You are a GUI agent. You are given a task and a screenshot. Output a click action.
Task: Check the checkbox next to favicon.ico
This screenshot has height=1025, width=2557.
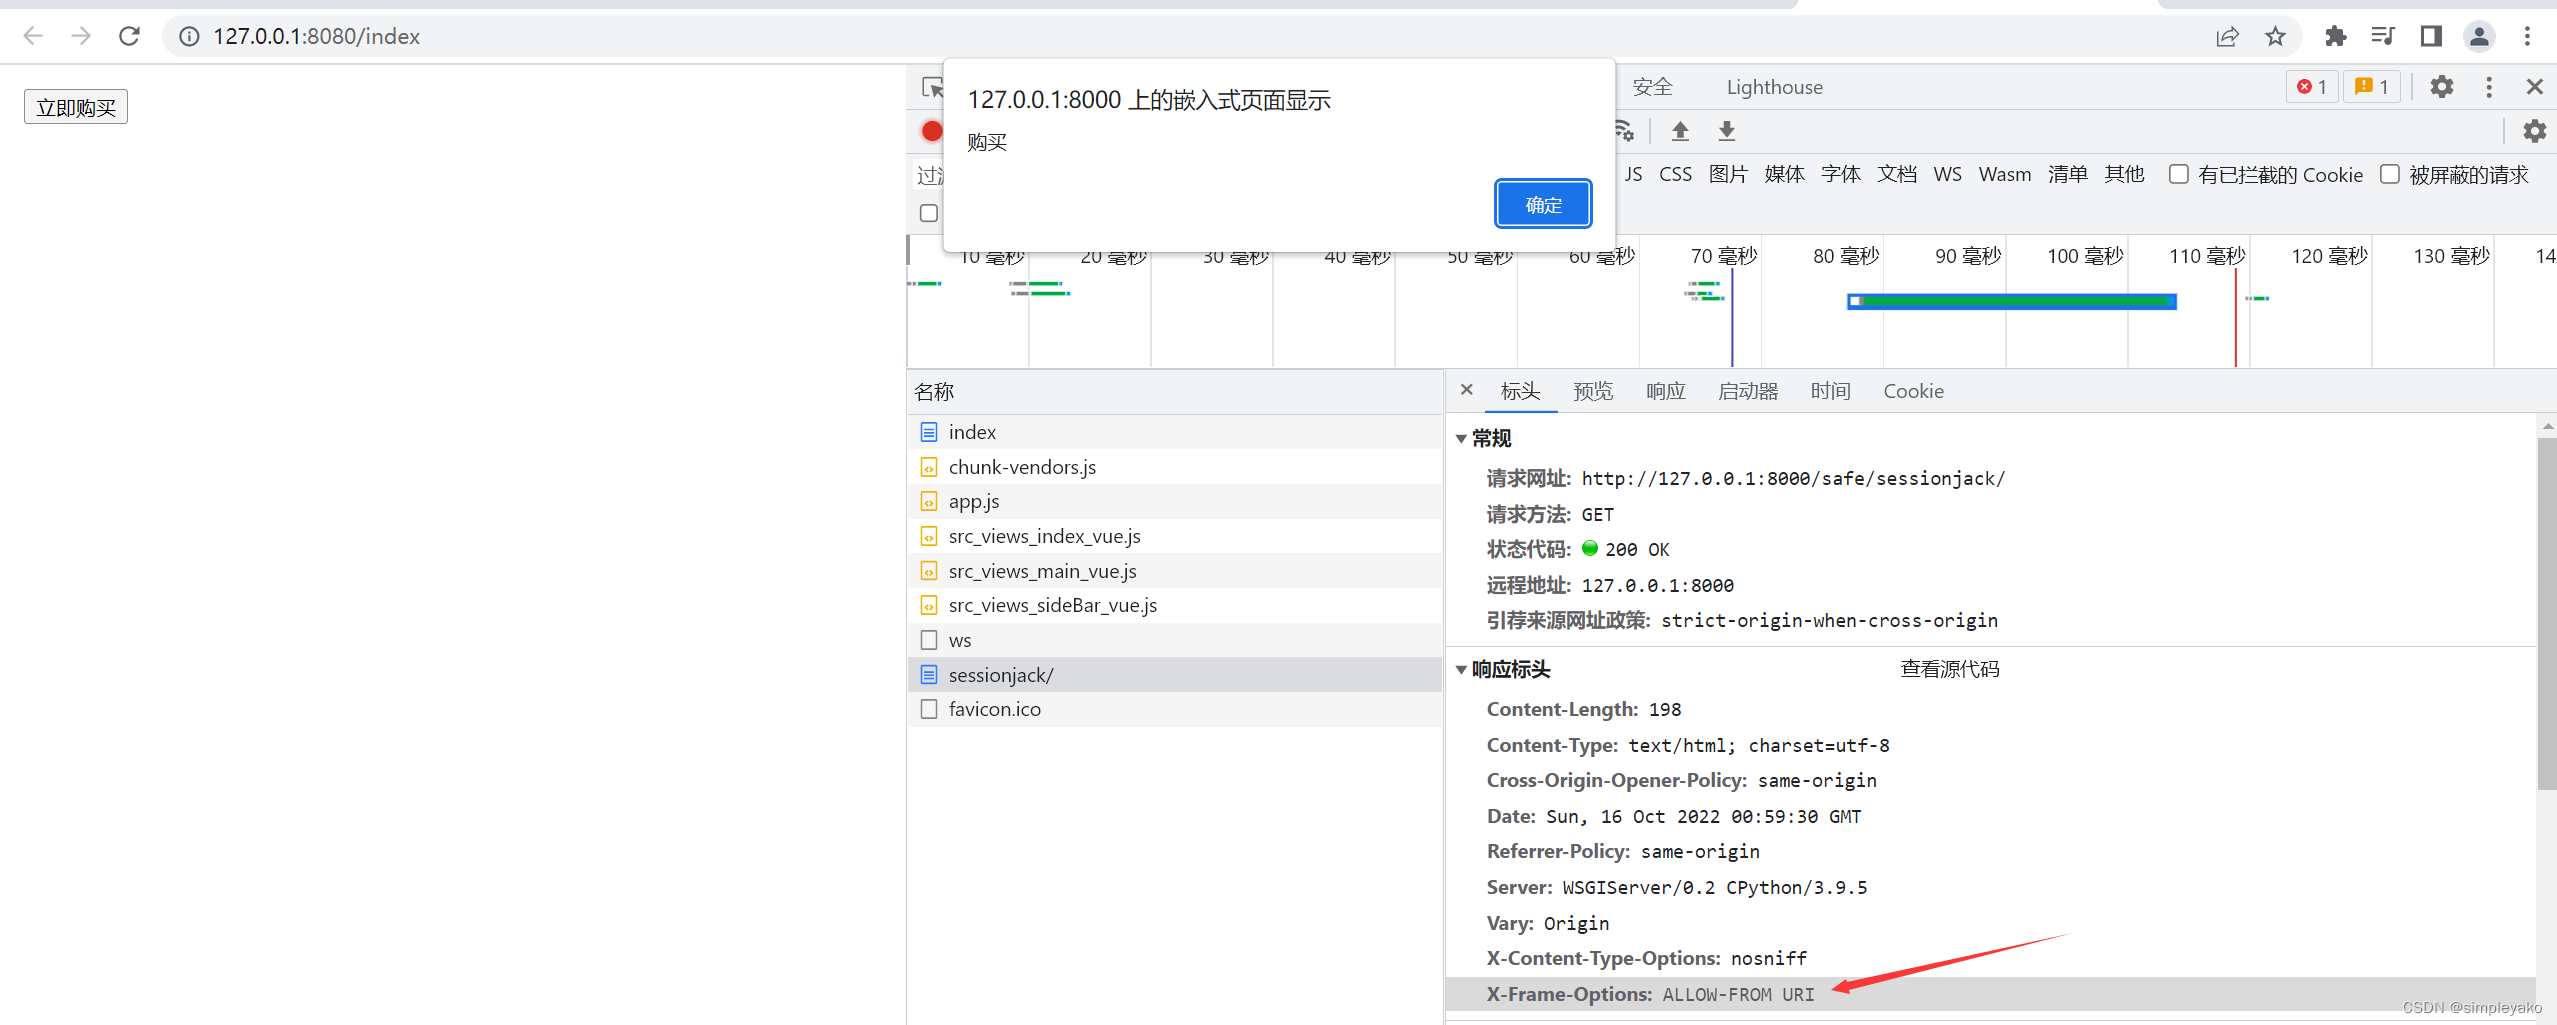coord(928,708)
